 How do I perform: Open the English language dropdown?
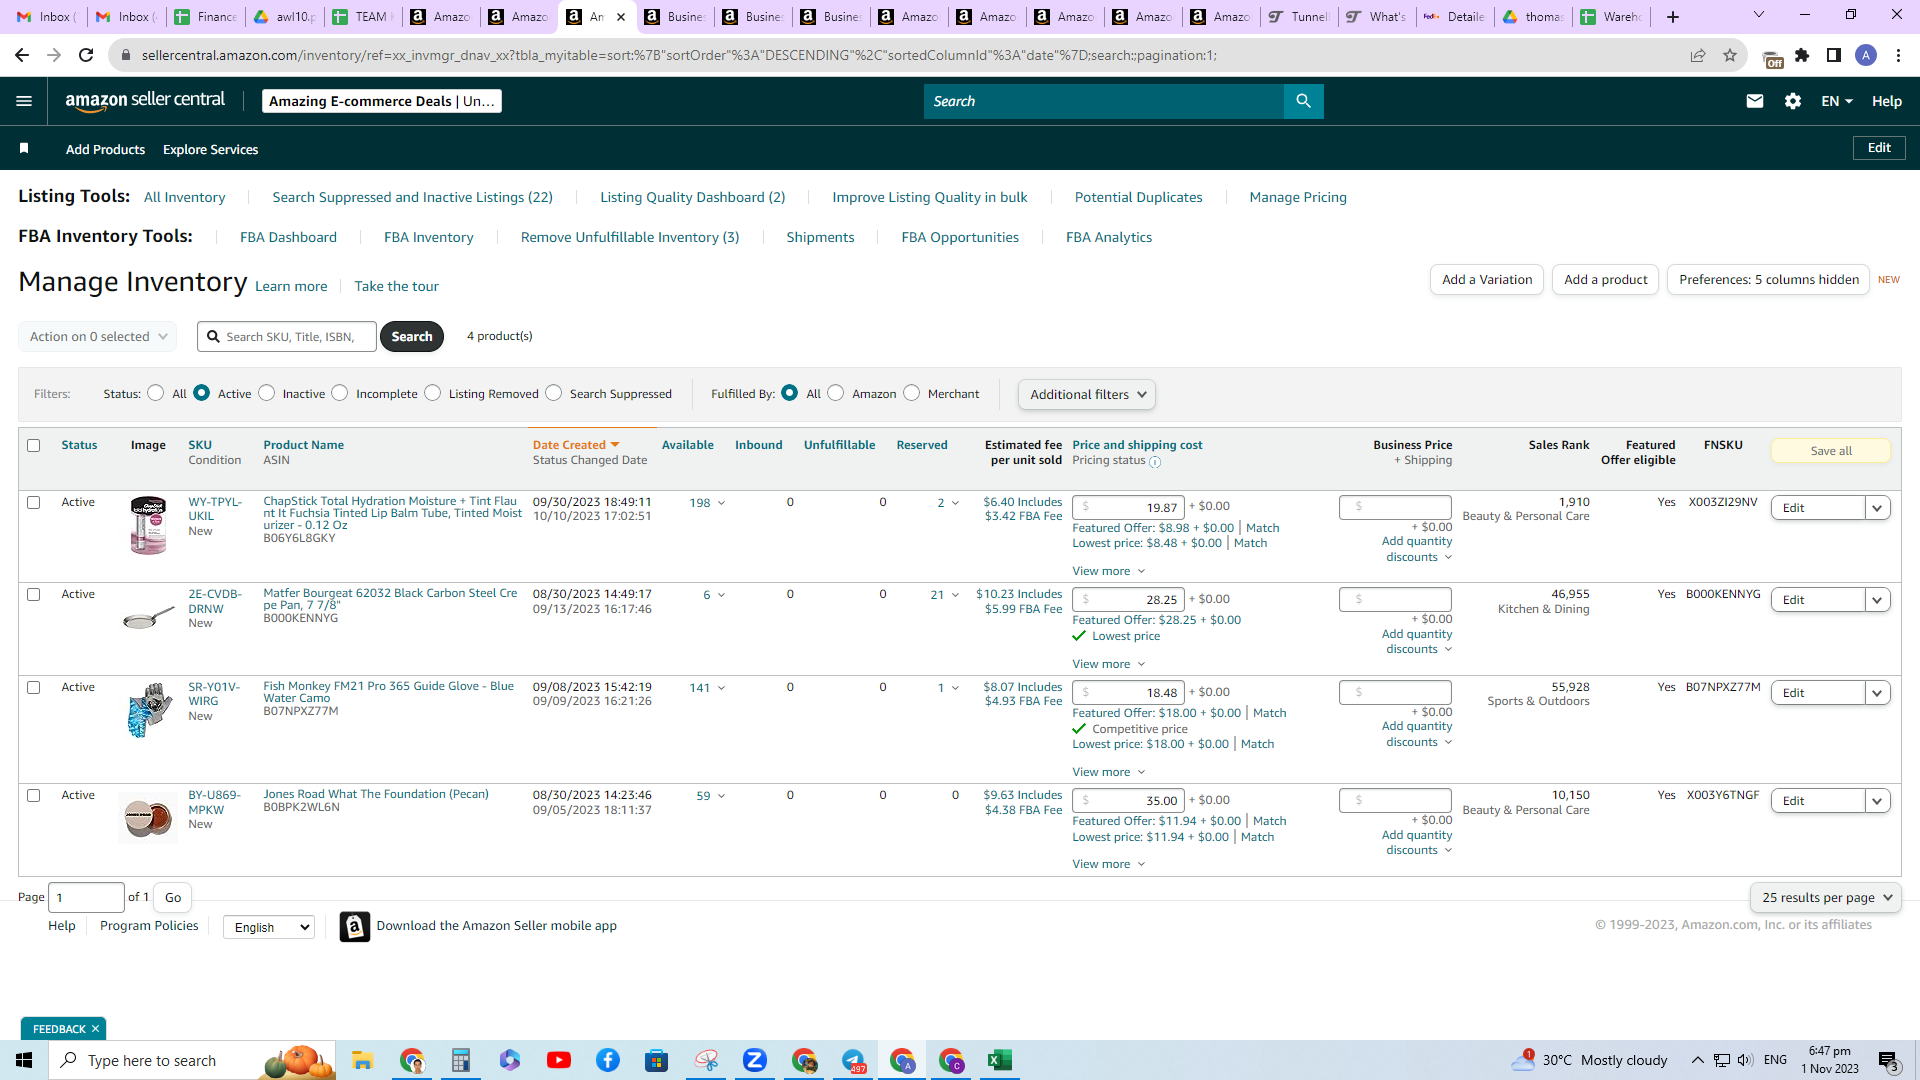269,928
